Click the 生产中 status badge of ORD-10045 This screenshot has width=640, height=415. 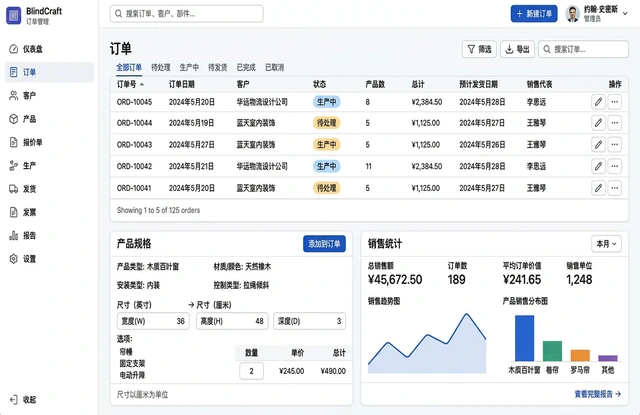coord(327,102)
